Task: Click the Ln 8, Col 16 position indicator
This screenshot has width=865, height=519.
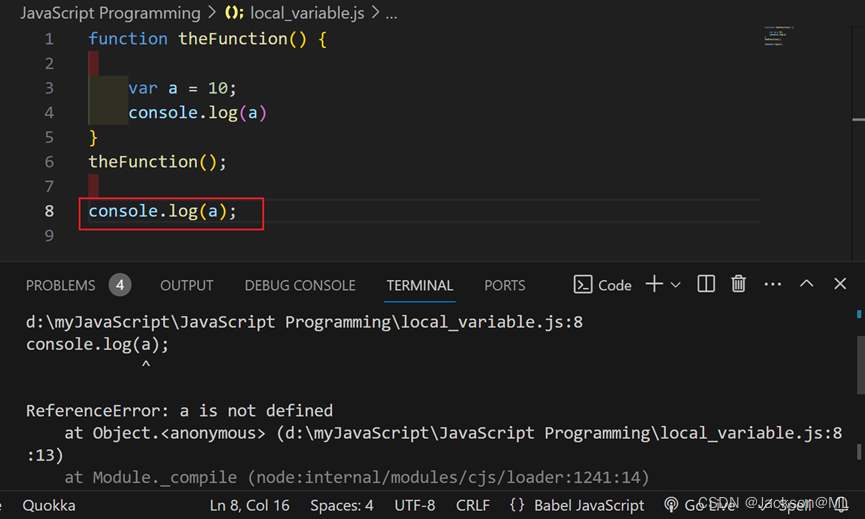Action: (x=249, y=505)
